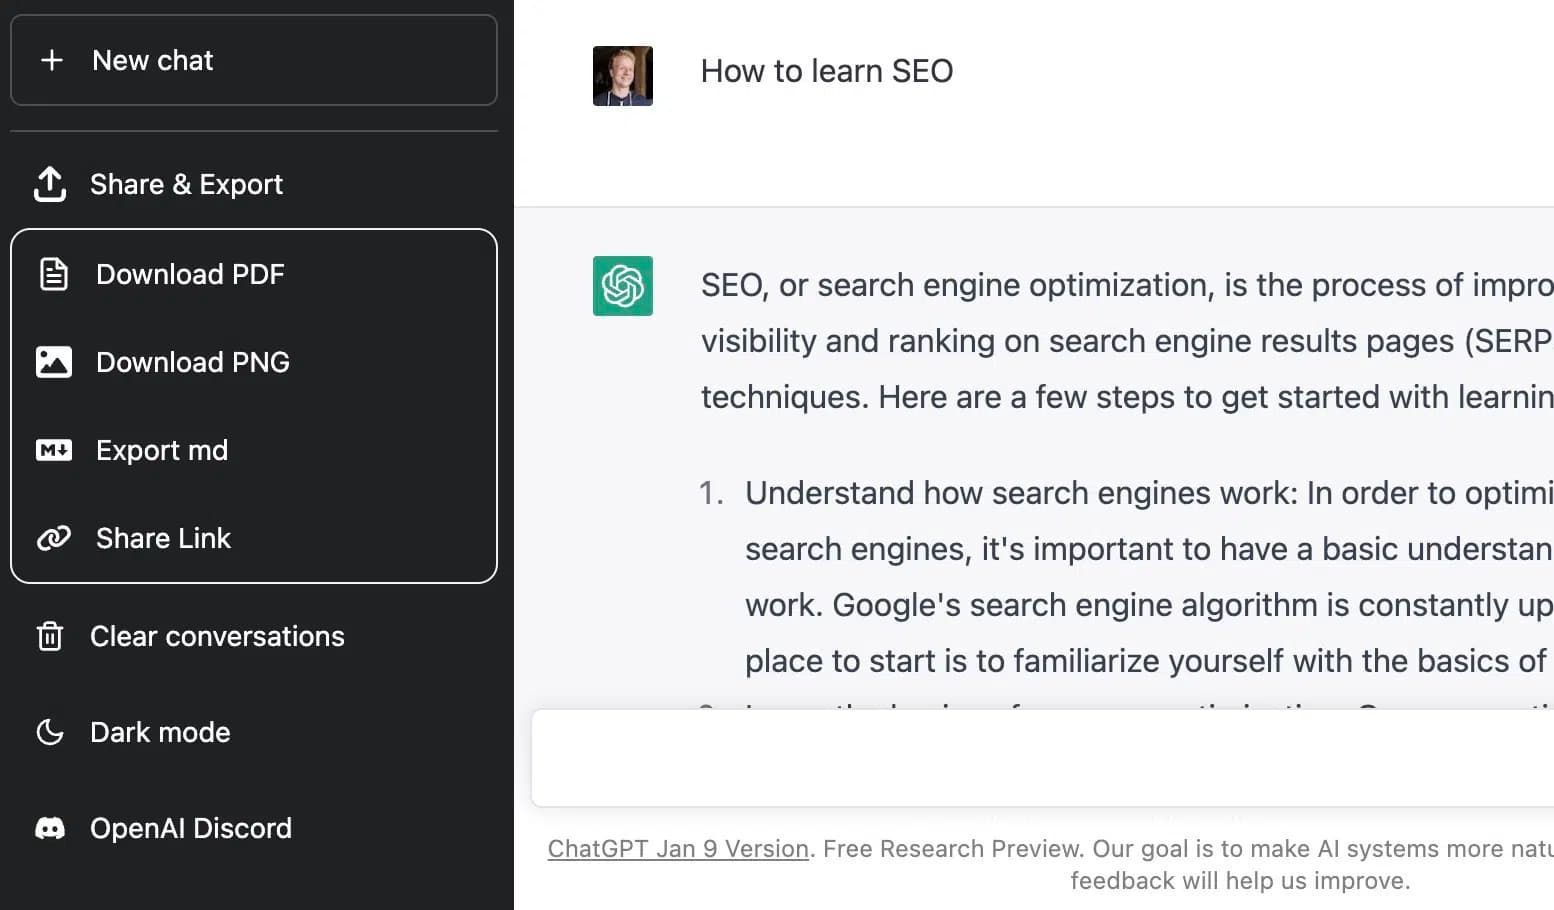Click the message input field

click(x=1040, y=758)
